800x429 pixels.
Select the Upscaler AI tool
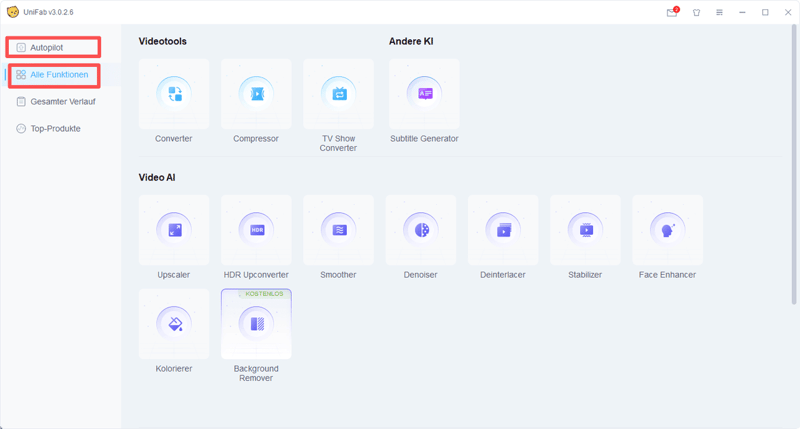click(174, 230)
